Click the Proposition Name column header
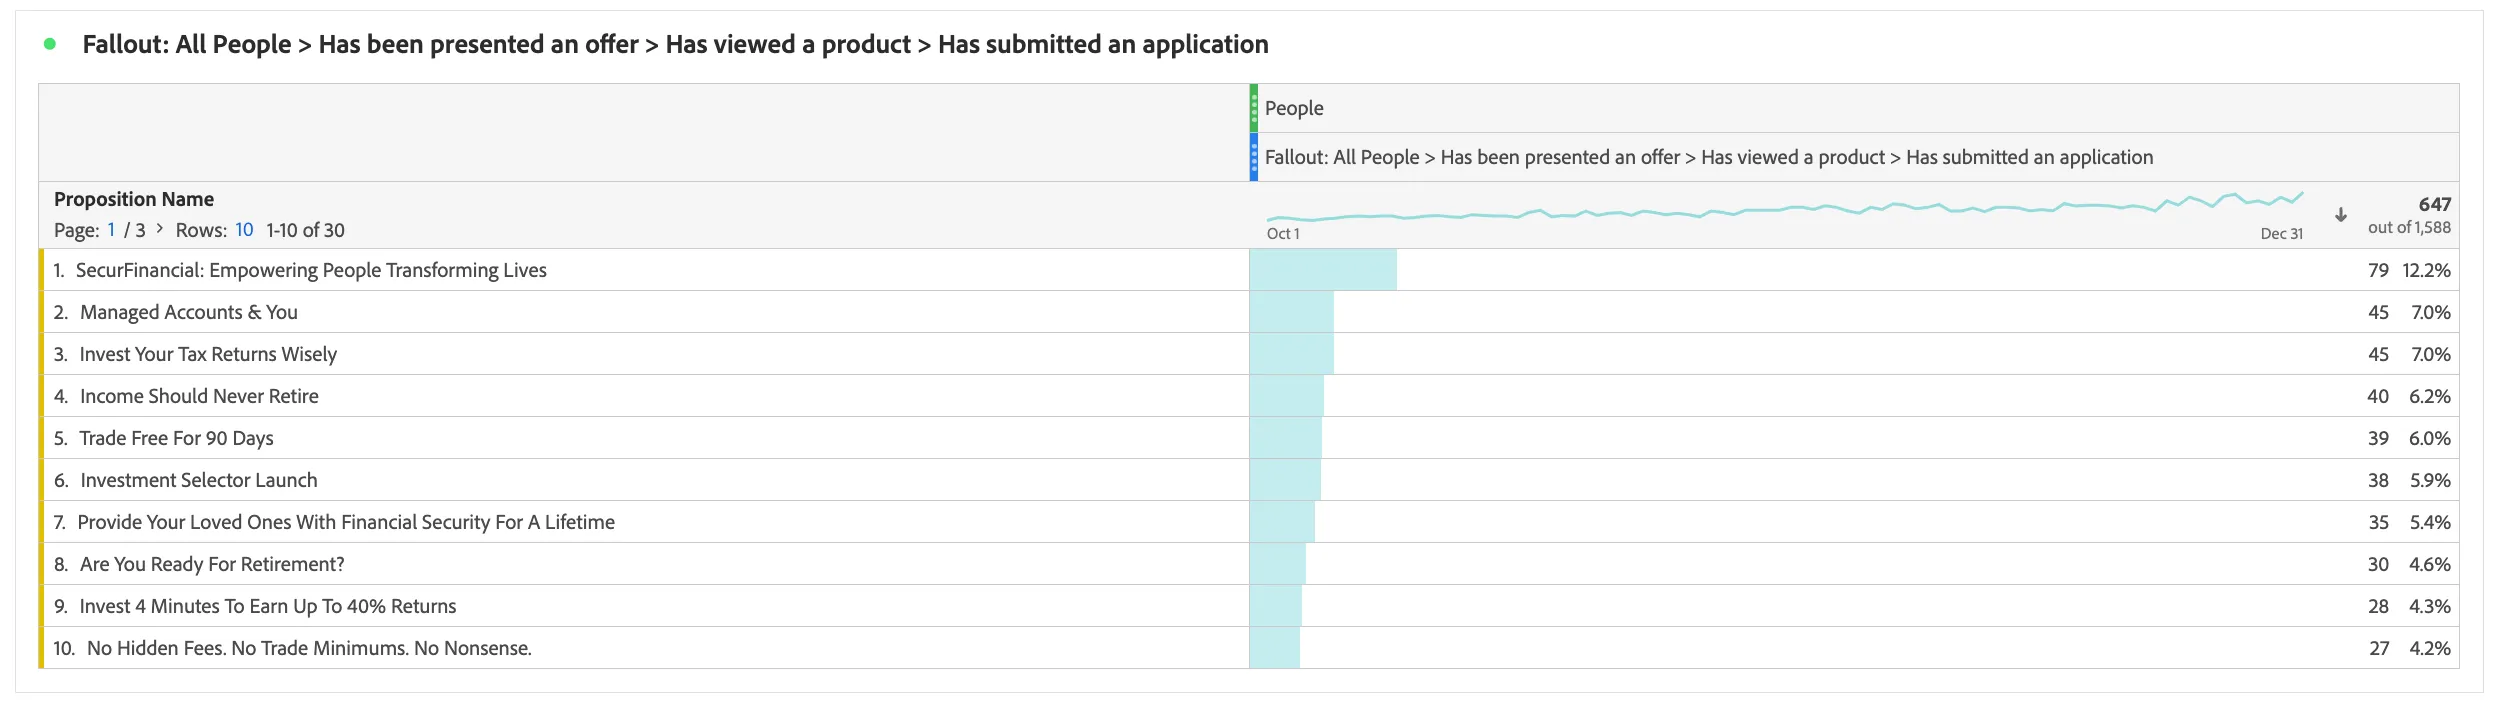 [134, 199]
